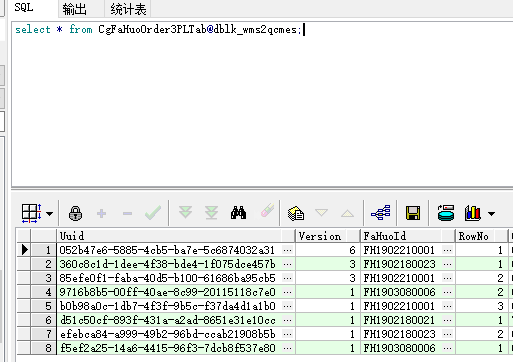
Task: Expand the chart icon dropdown arrow
Action: pos(492,213)
